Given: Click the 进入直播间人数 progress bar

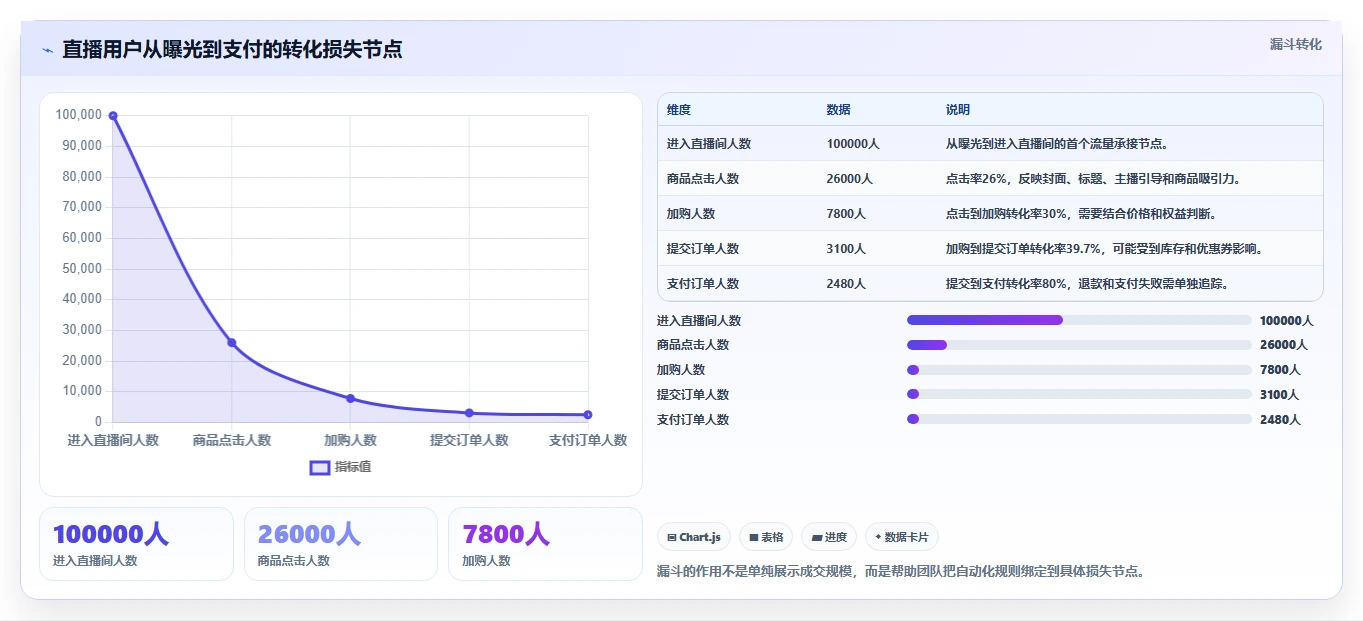Looking at the screenshot, I should coord(1079,320).
